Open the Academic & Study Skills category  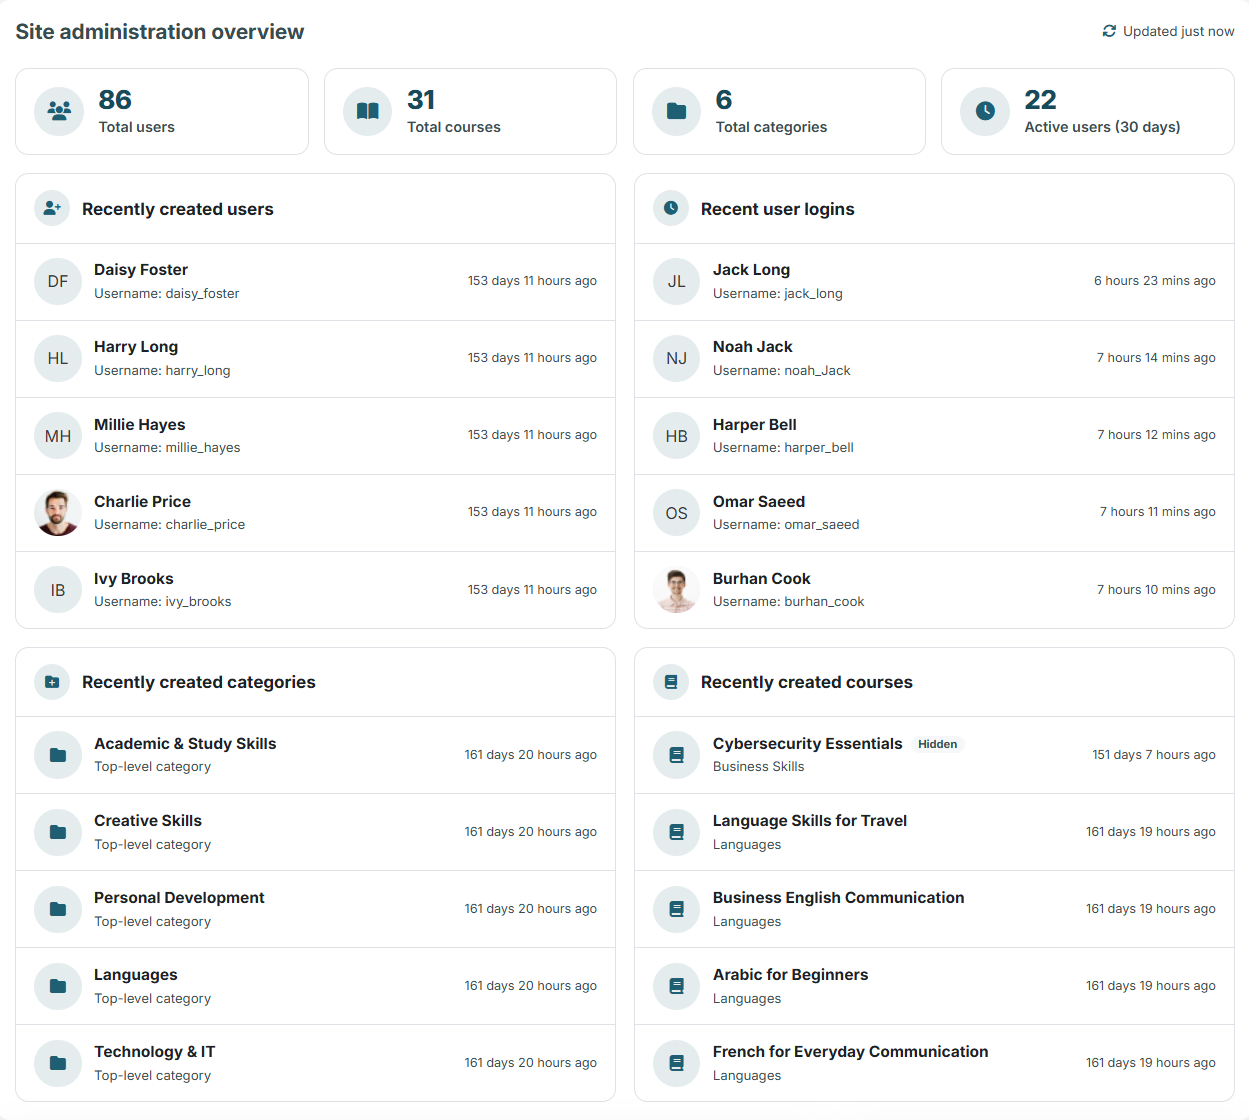[x=185, y=744]
